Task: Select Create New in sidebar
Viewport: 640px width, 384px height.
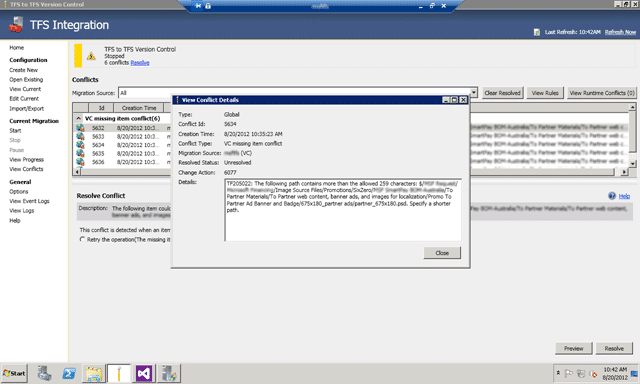Action: (x=24, y=70)
